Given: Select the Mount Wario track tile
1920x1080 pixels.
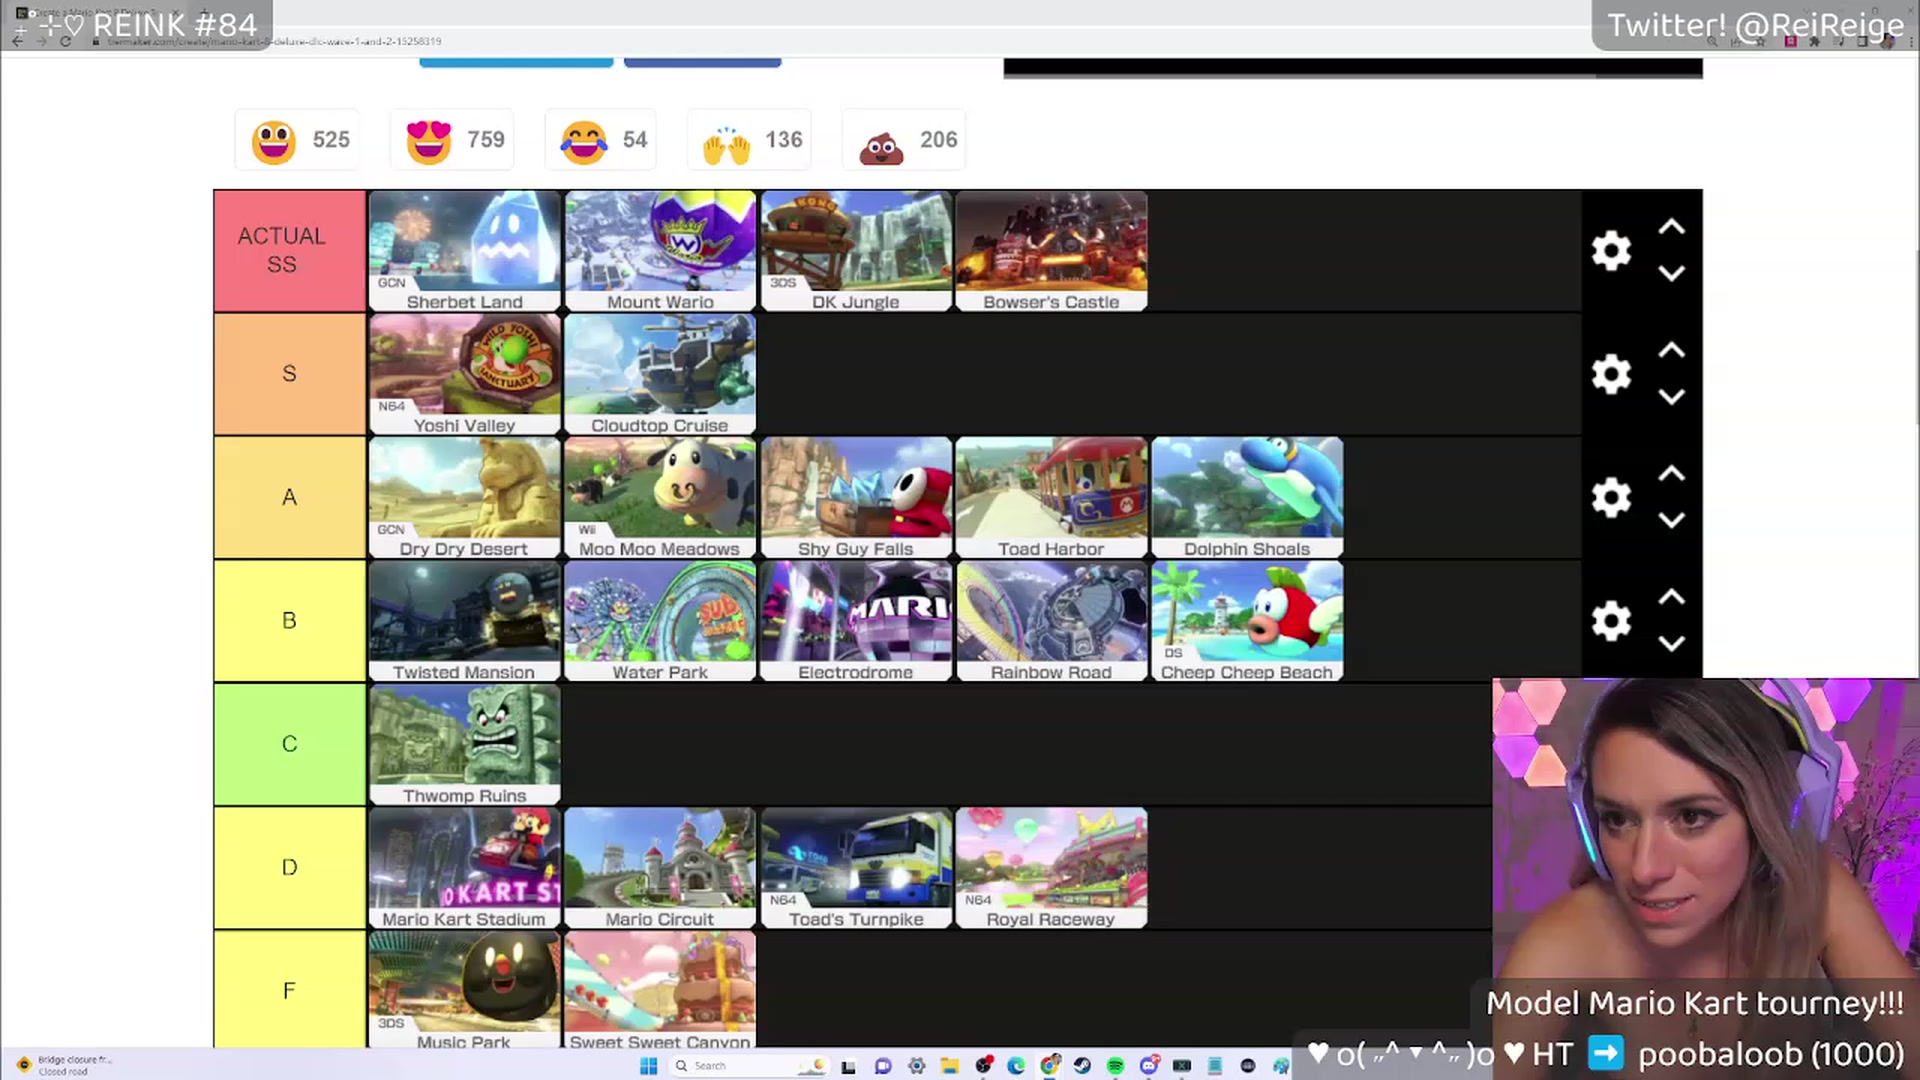Looking at the screenshot, I should coord(660,250).
